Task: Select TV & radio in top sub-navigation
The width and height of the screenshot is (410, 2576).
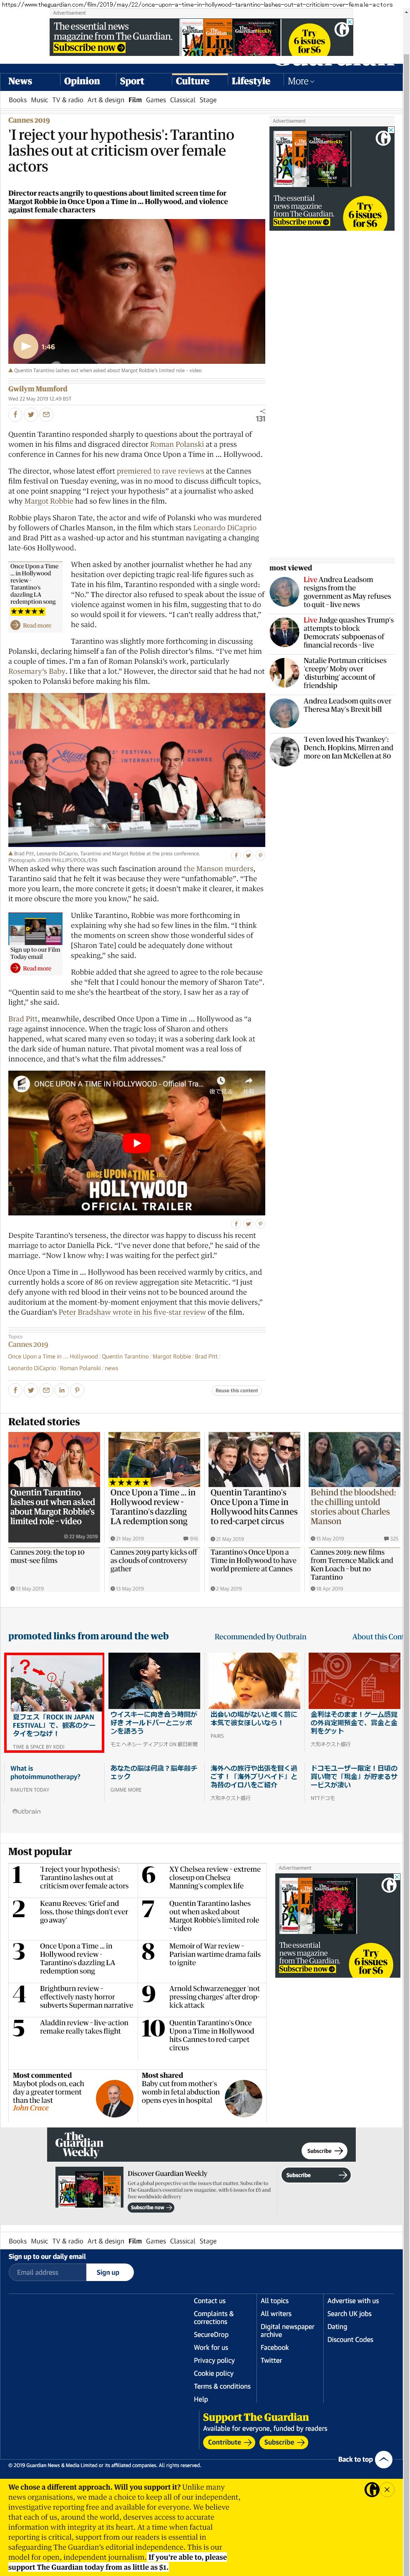Action: [x=67, y=100]
